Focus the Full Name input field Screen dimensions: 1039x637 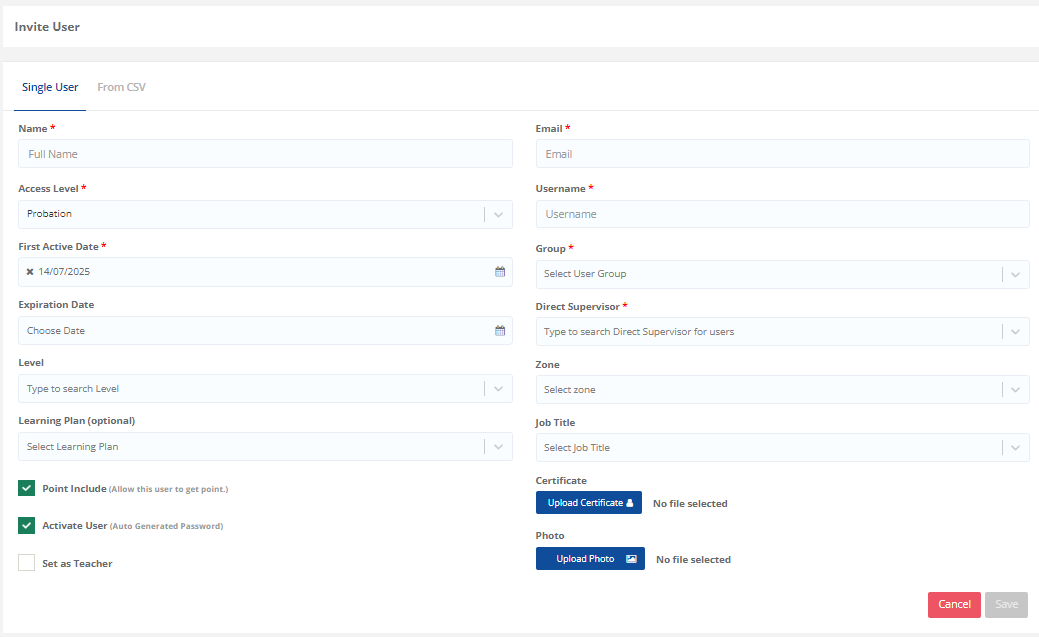(x=265, y=154)
